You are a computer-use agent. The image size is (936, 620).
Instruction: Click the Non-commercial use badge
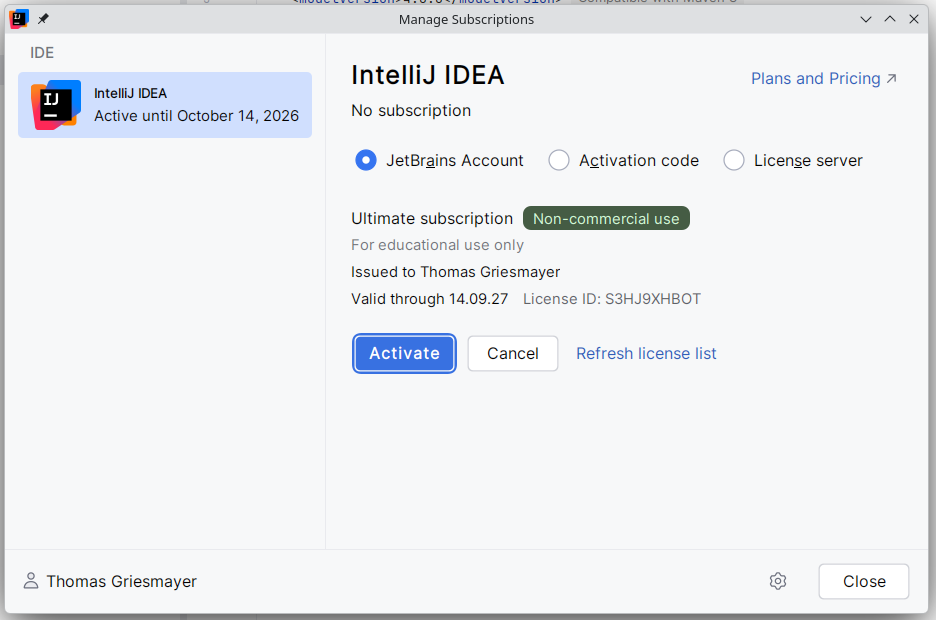click(606, 218)
